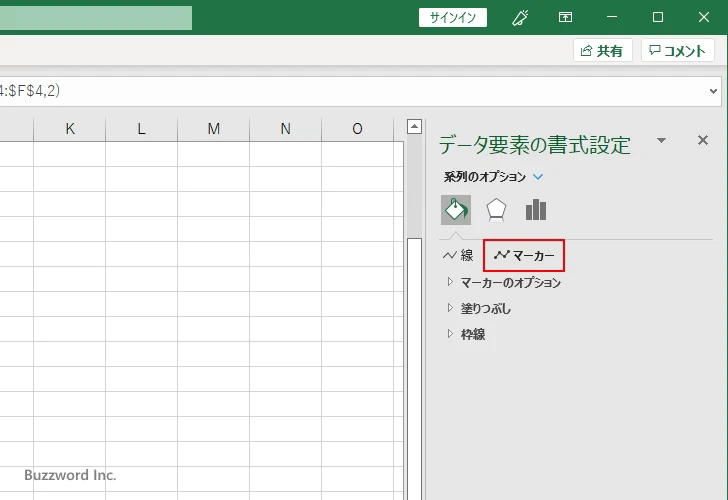Click the pen-and-lightning icon in the title bar
The height and width of the screenshot is (500, 728).
point(520,18)
